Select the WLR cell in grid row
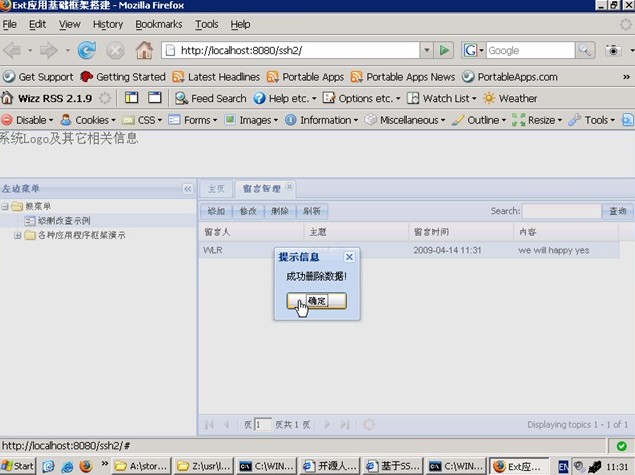 [251, 250]
